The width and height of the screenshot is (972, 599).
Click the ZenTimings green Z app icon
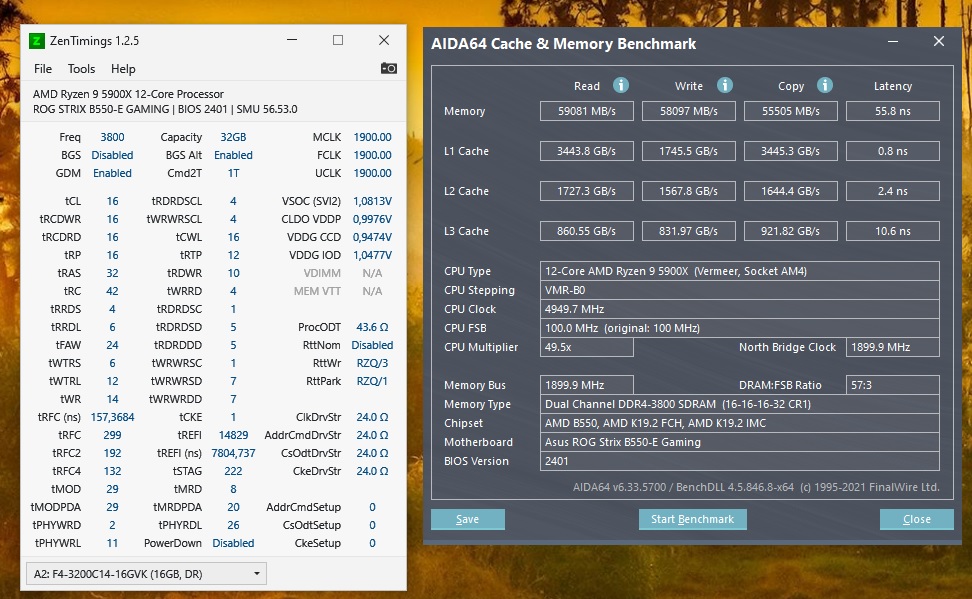[x=37, y=41]
